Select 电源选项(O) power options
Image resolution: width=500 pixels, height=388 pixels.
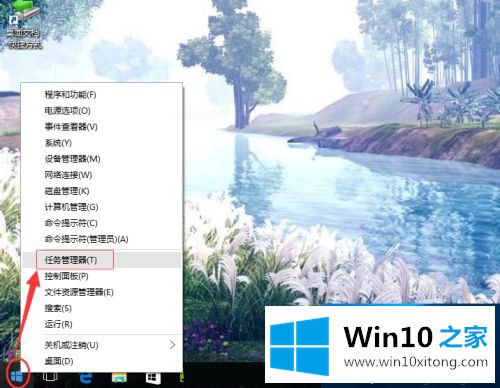102,111
